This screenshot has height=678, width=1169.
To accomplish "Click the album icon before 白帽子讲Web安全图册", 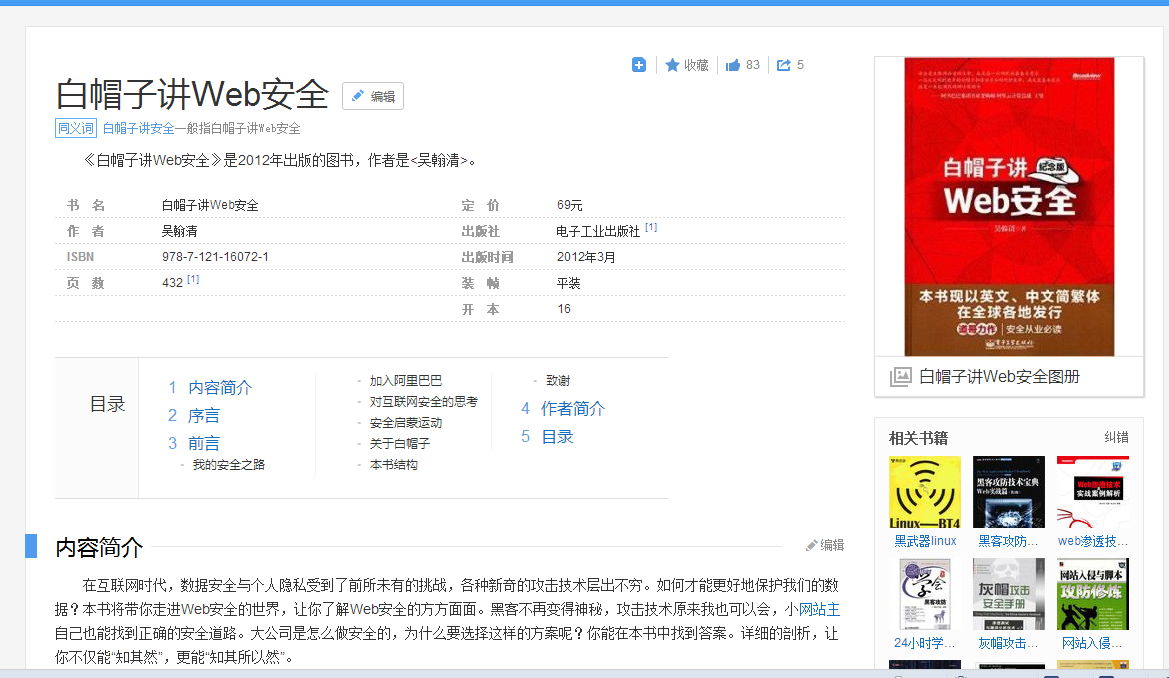I will click(900, 375).
